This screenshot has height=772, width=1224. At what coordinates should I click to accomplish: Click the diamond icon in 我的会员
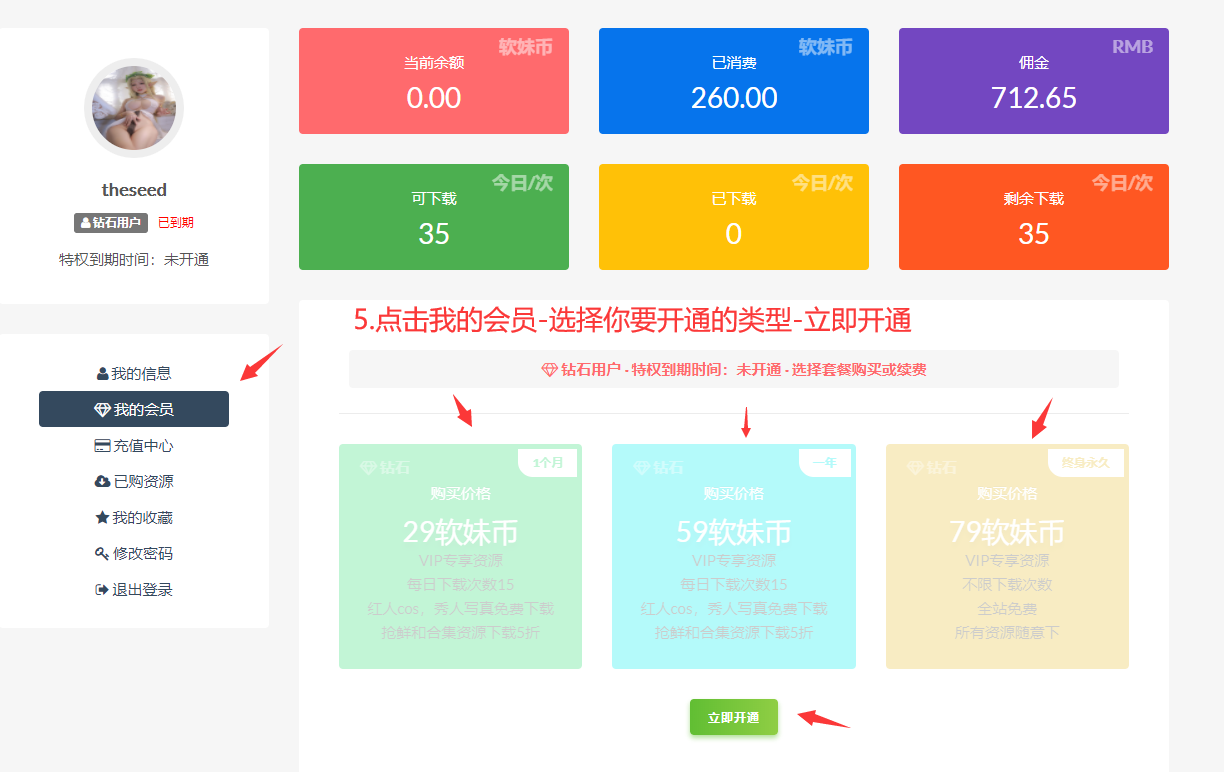(102, 410)
